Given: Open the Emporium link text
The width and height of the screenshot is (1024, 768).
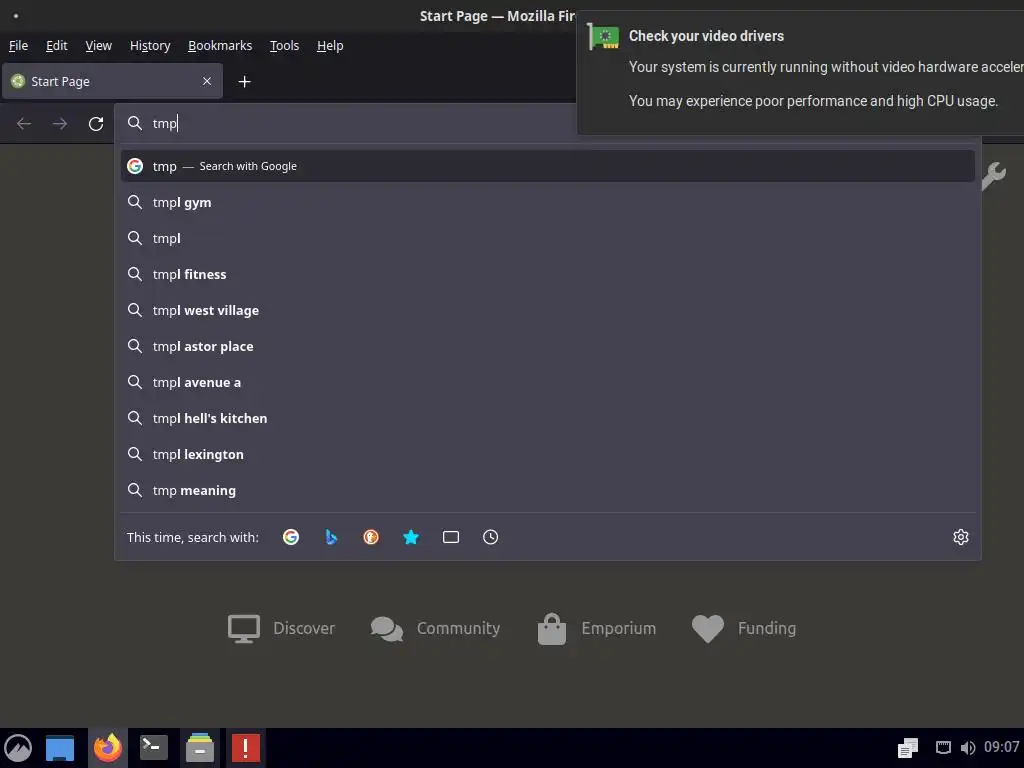Looking at the screenshot, I should coord(618,628).
